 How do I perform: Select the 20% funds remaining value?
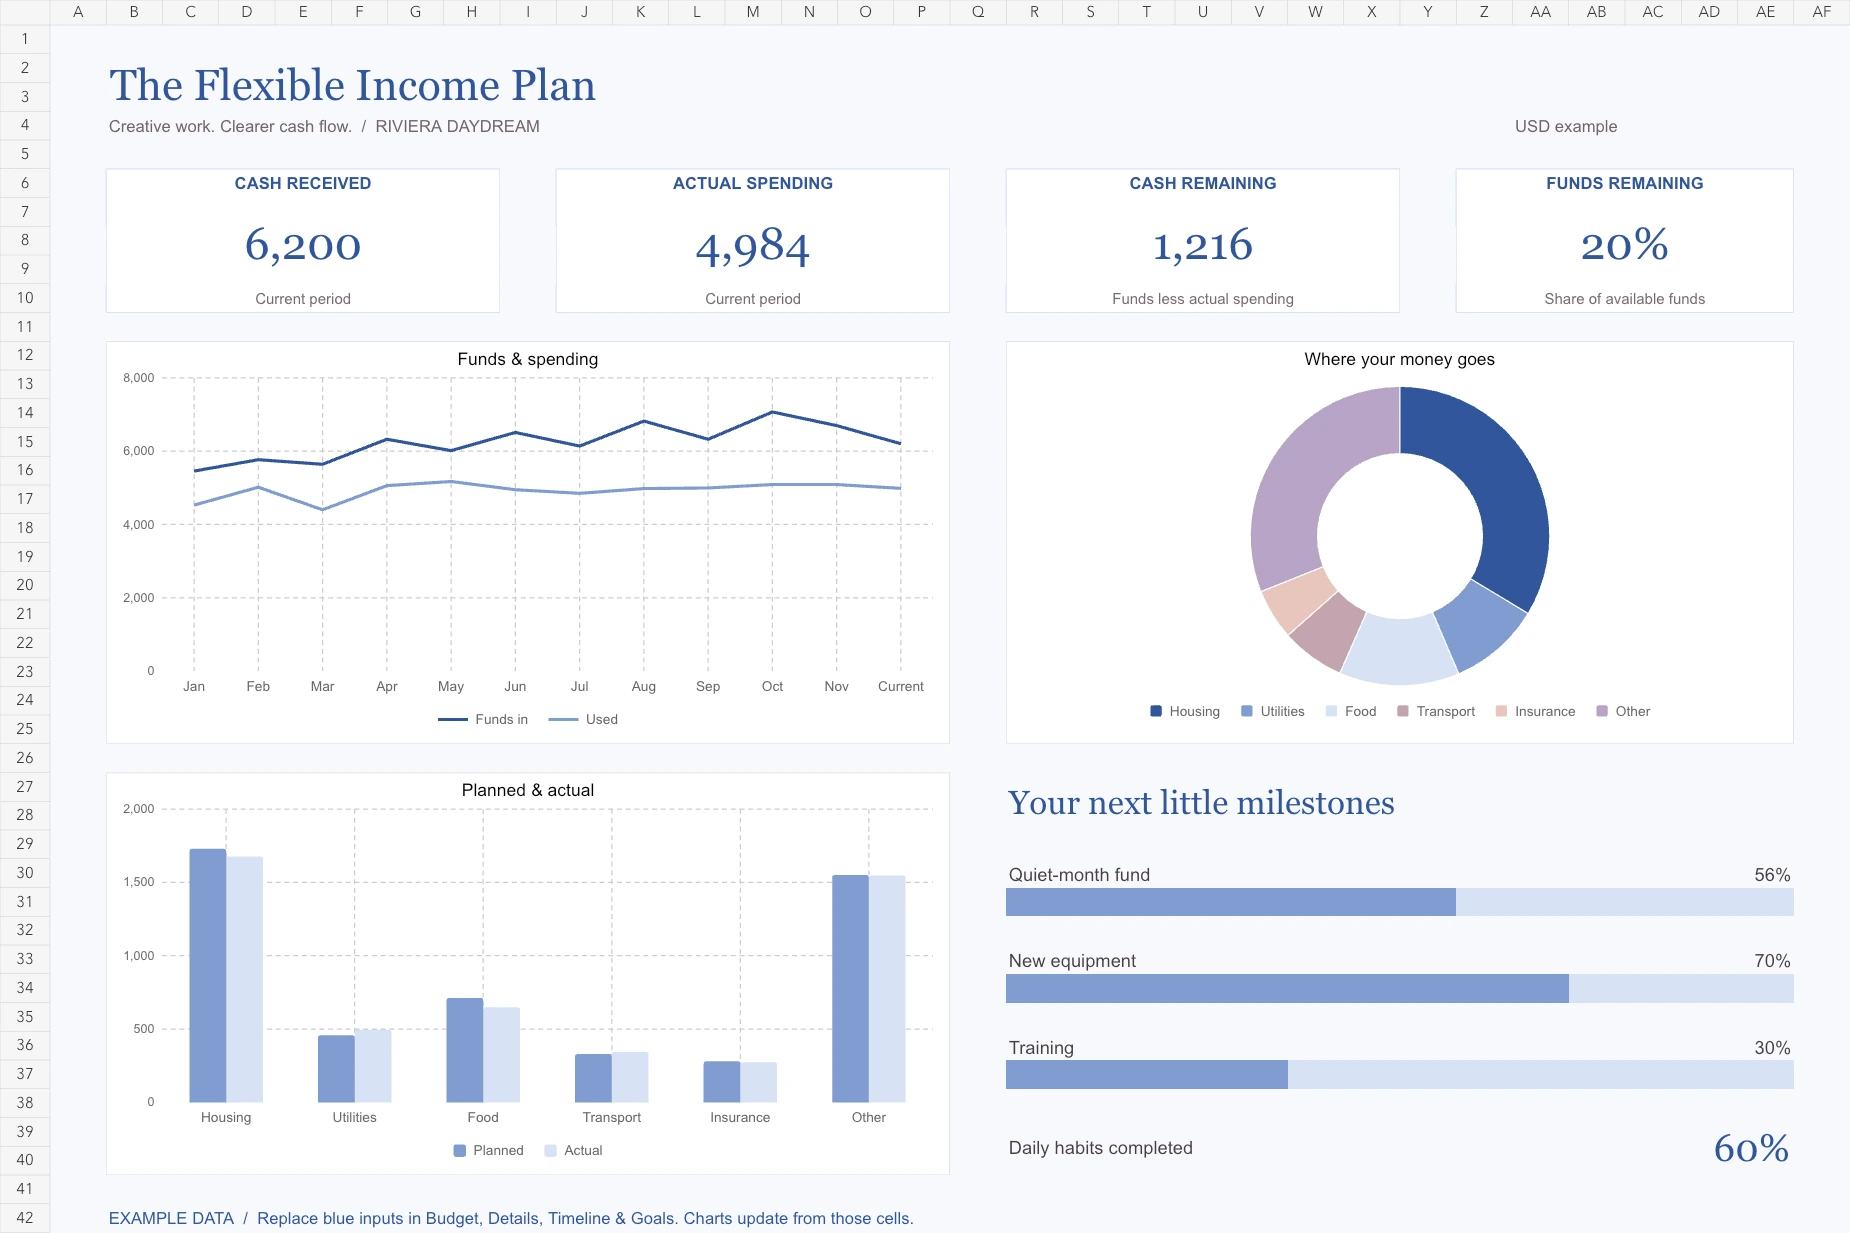1625,245
